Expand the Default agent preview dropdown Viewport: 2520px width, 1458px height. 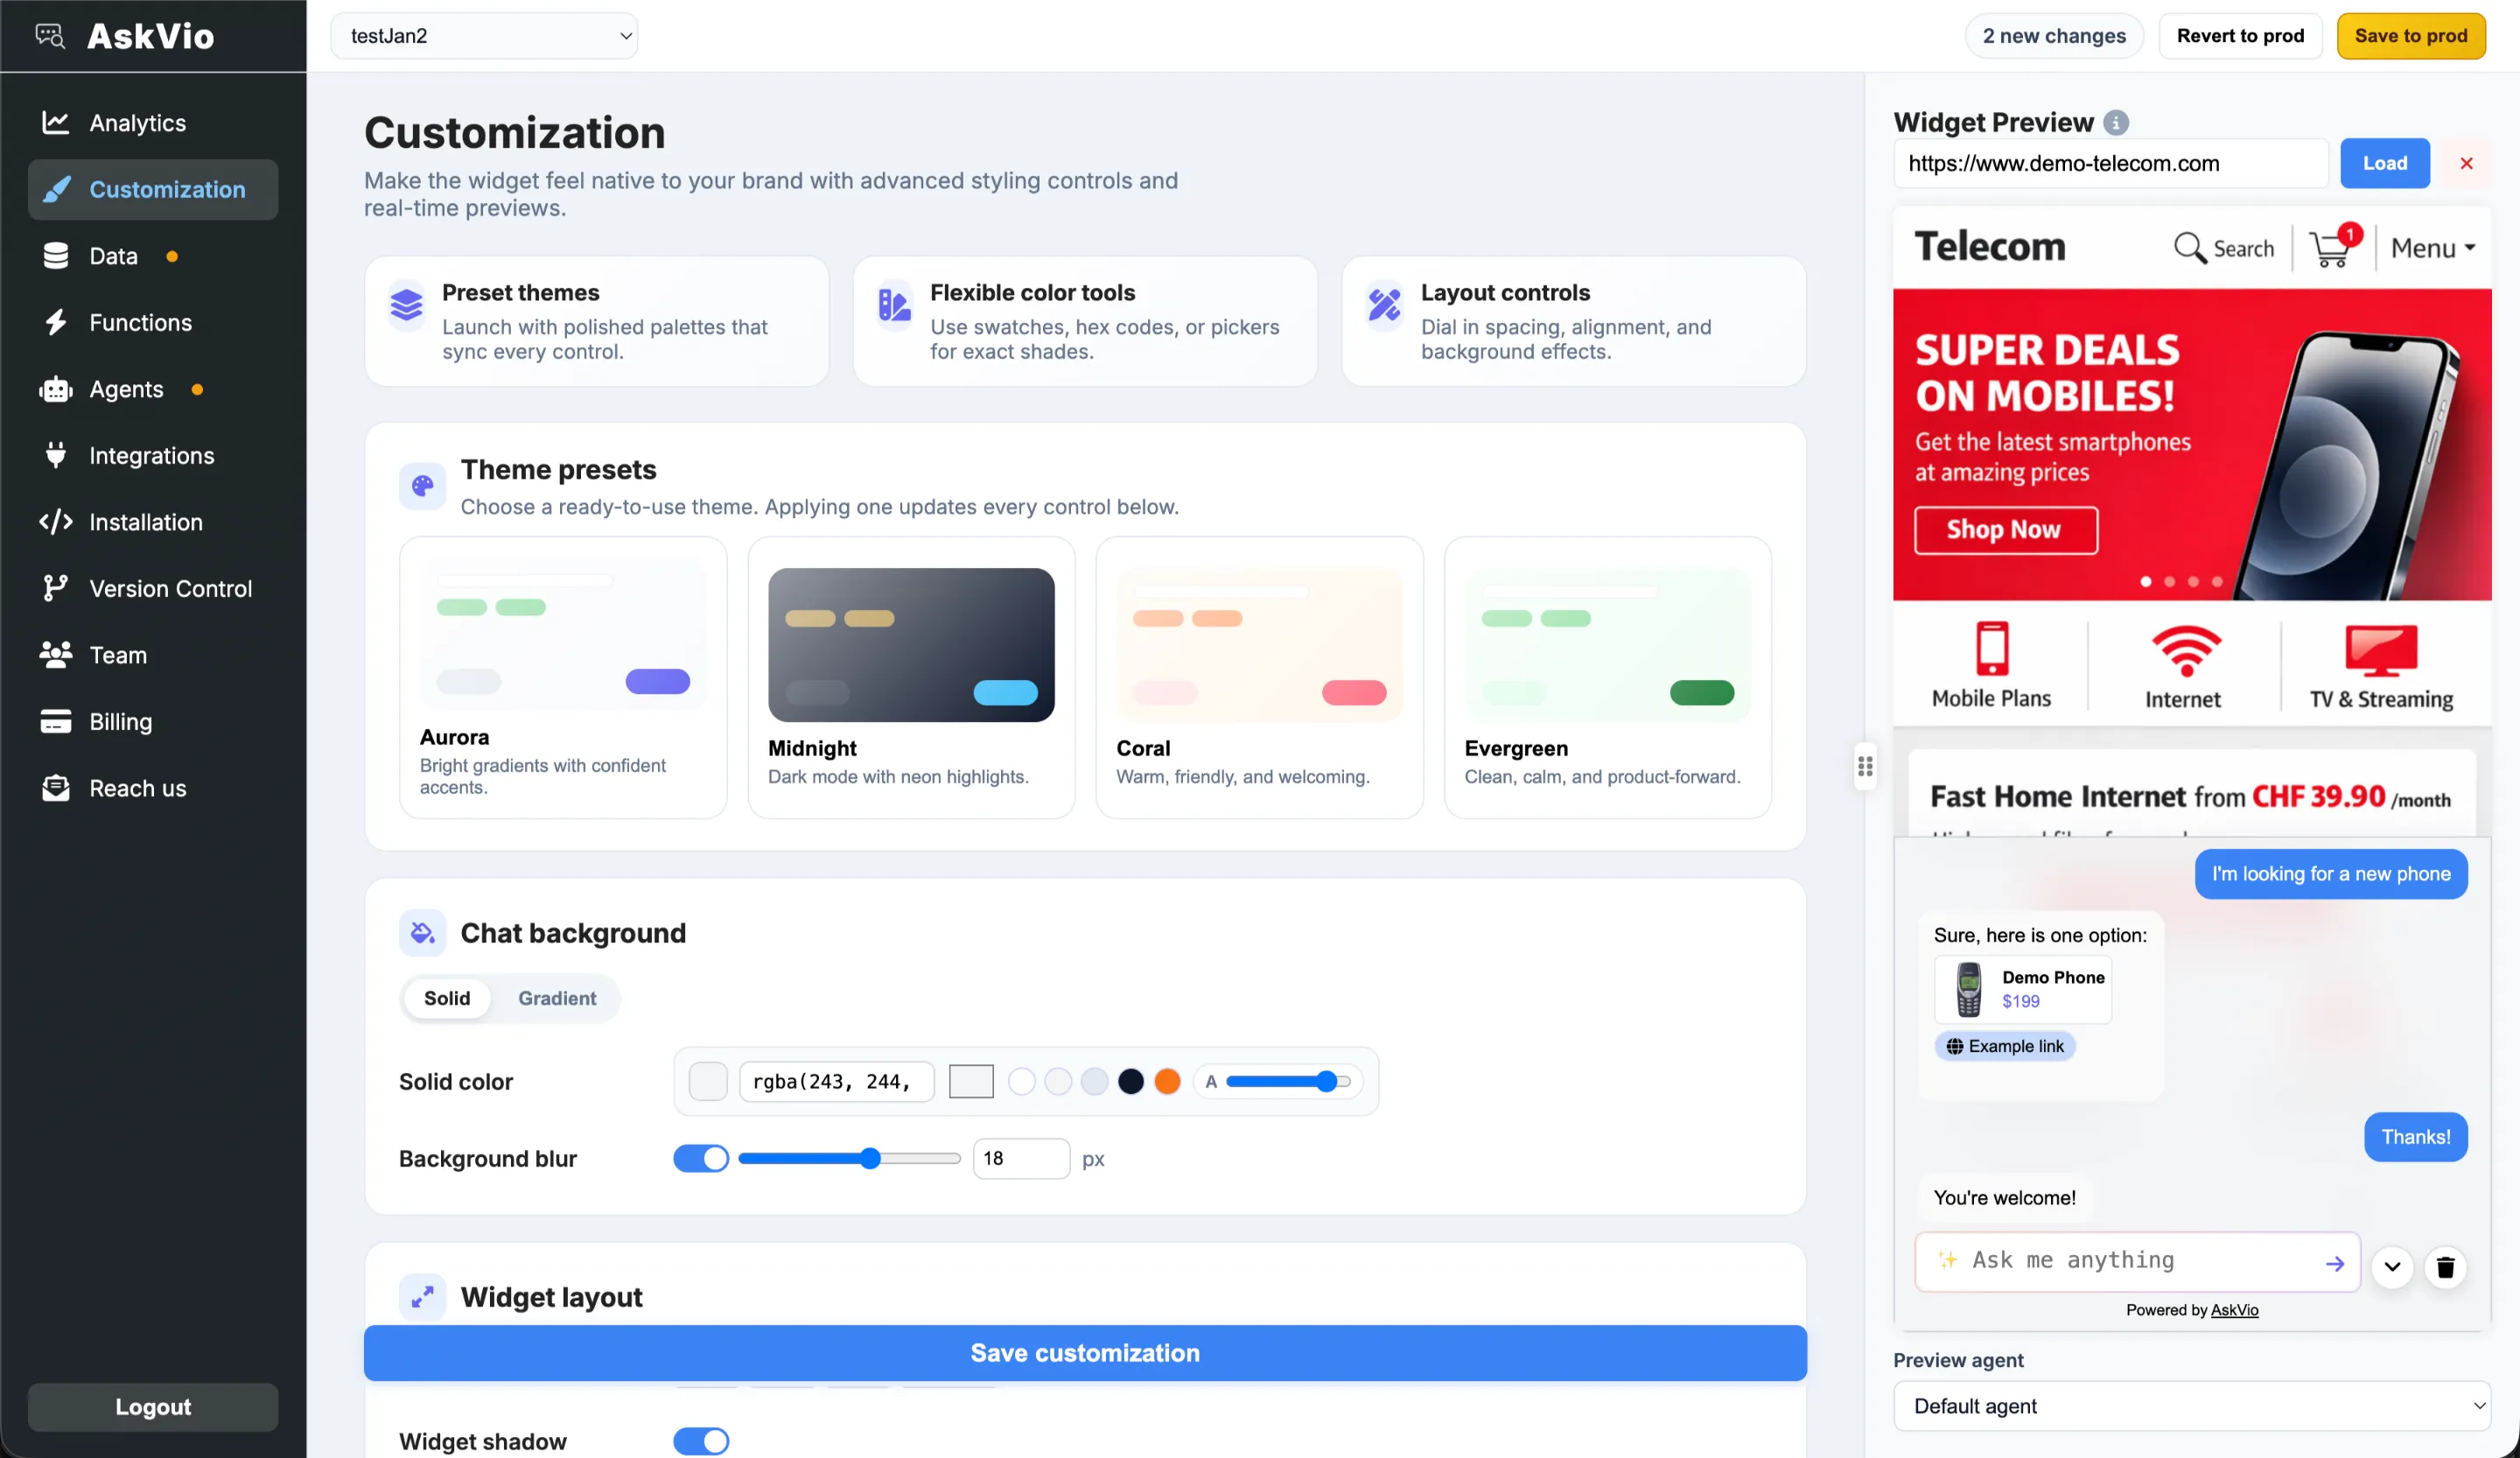[2190, 1405]
